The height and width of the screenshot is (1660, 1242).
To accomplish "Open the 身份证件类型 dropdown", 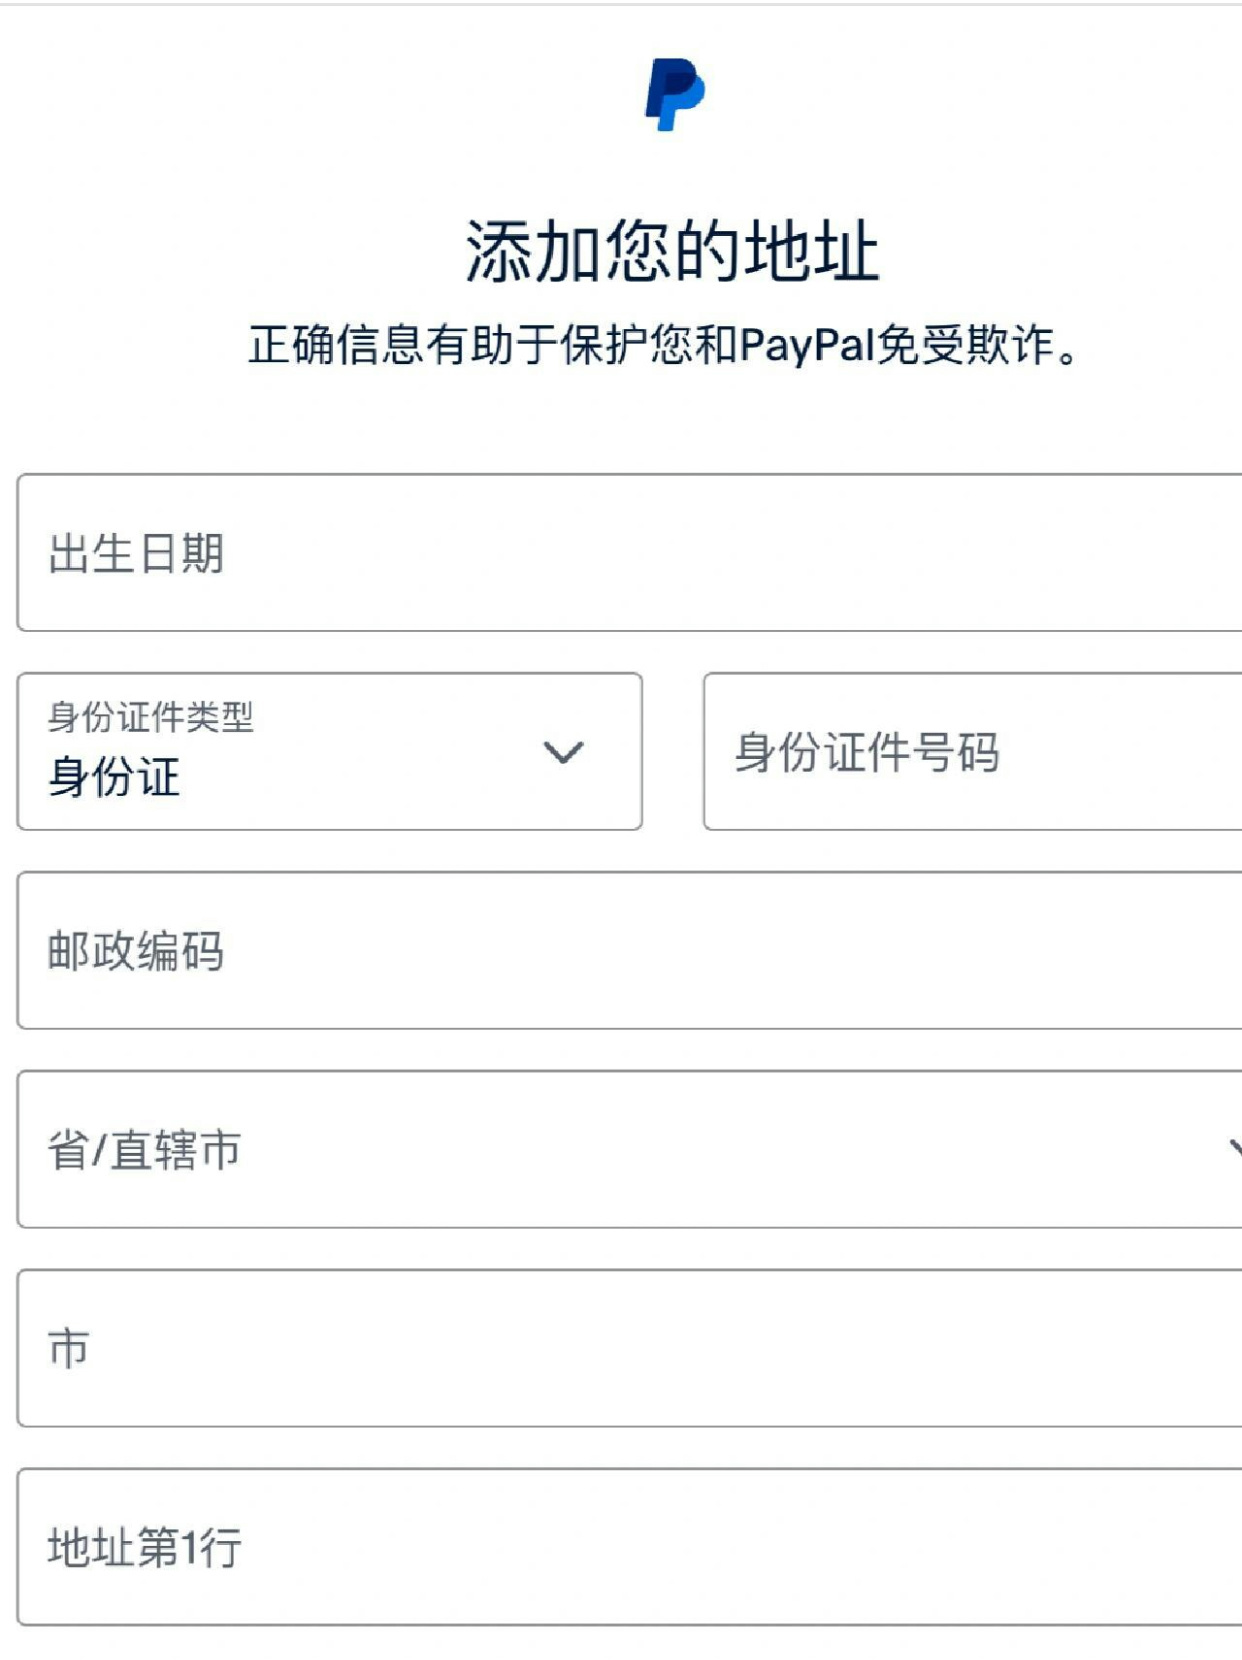I will click(329, 751).
